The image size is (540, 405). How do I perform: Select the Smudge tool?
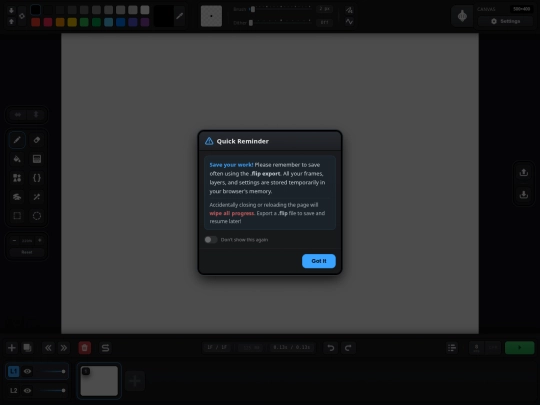click(x=17, y=197)
